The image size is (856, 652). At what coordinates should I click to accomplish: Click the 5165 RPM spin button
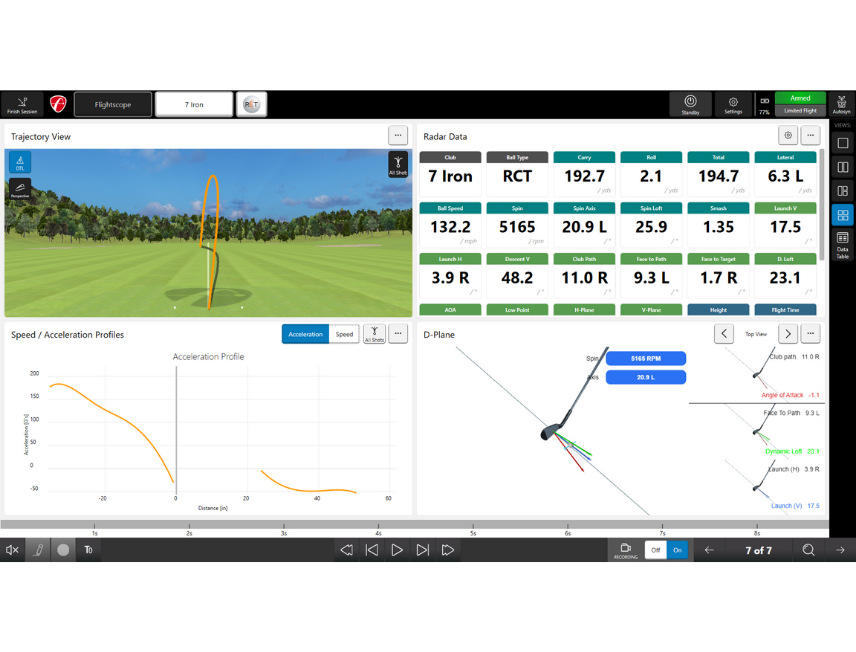tap(647, 357)
